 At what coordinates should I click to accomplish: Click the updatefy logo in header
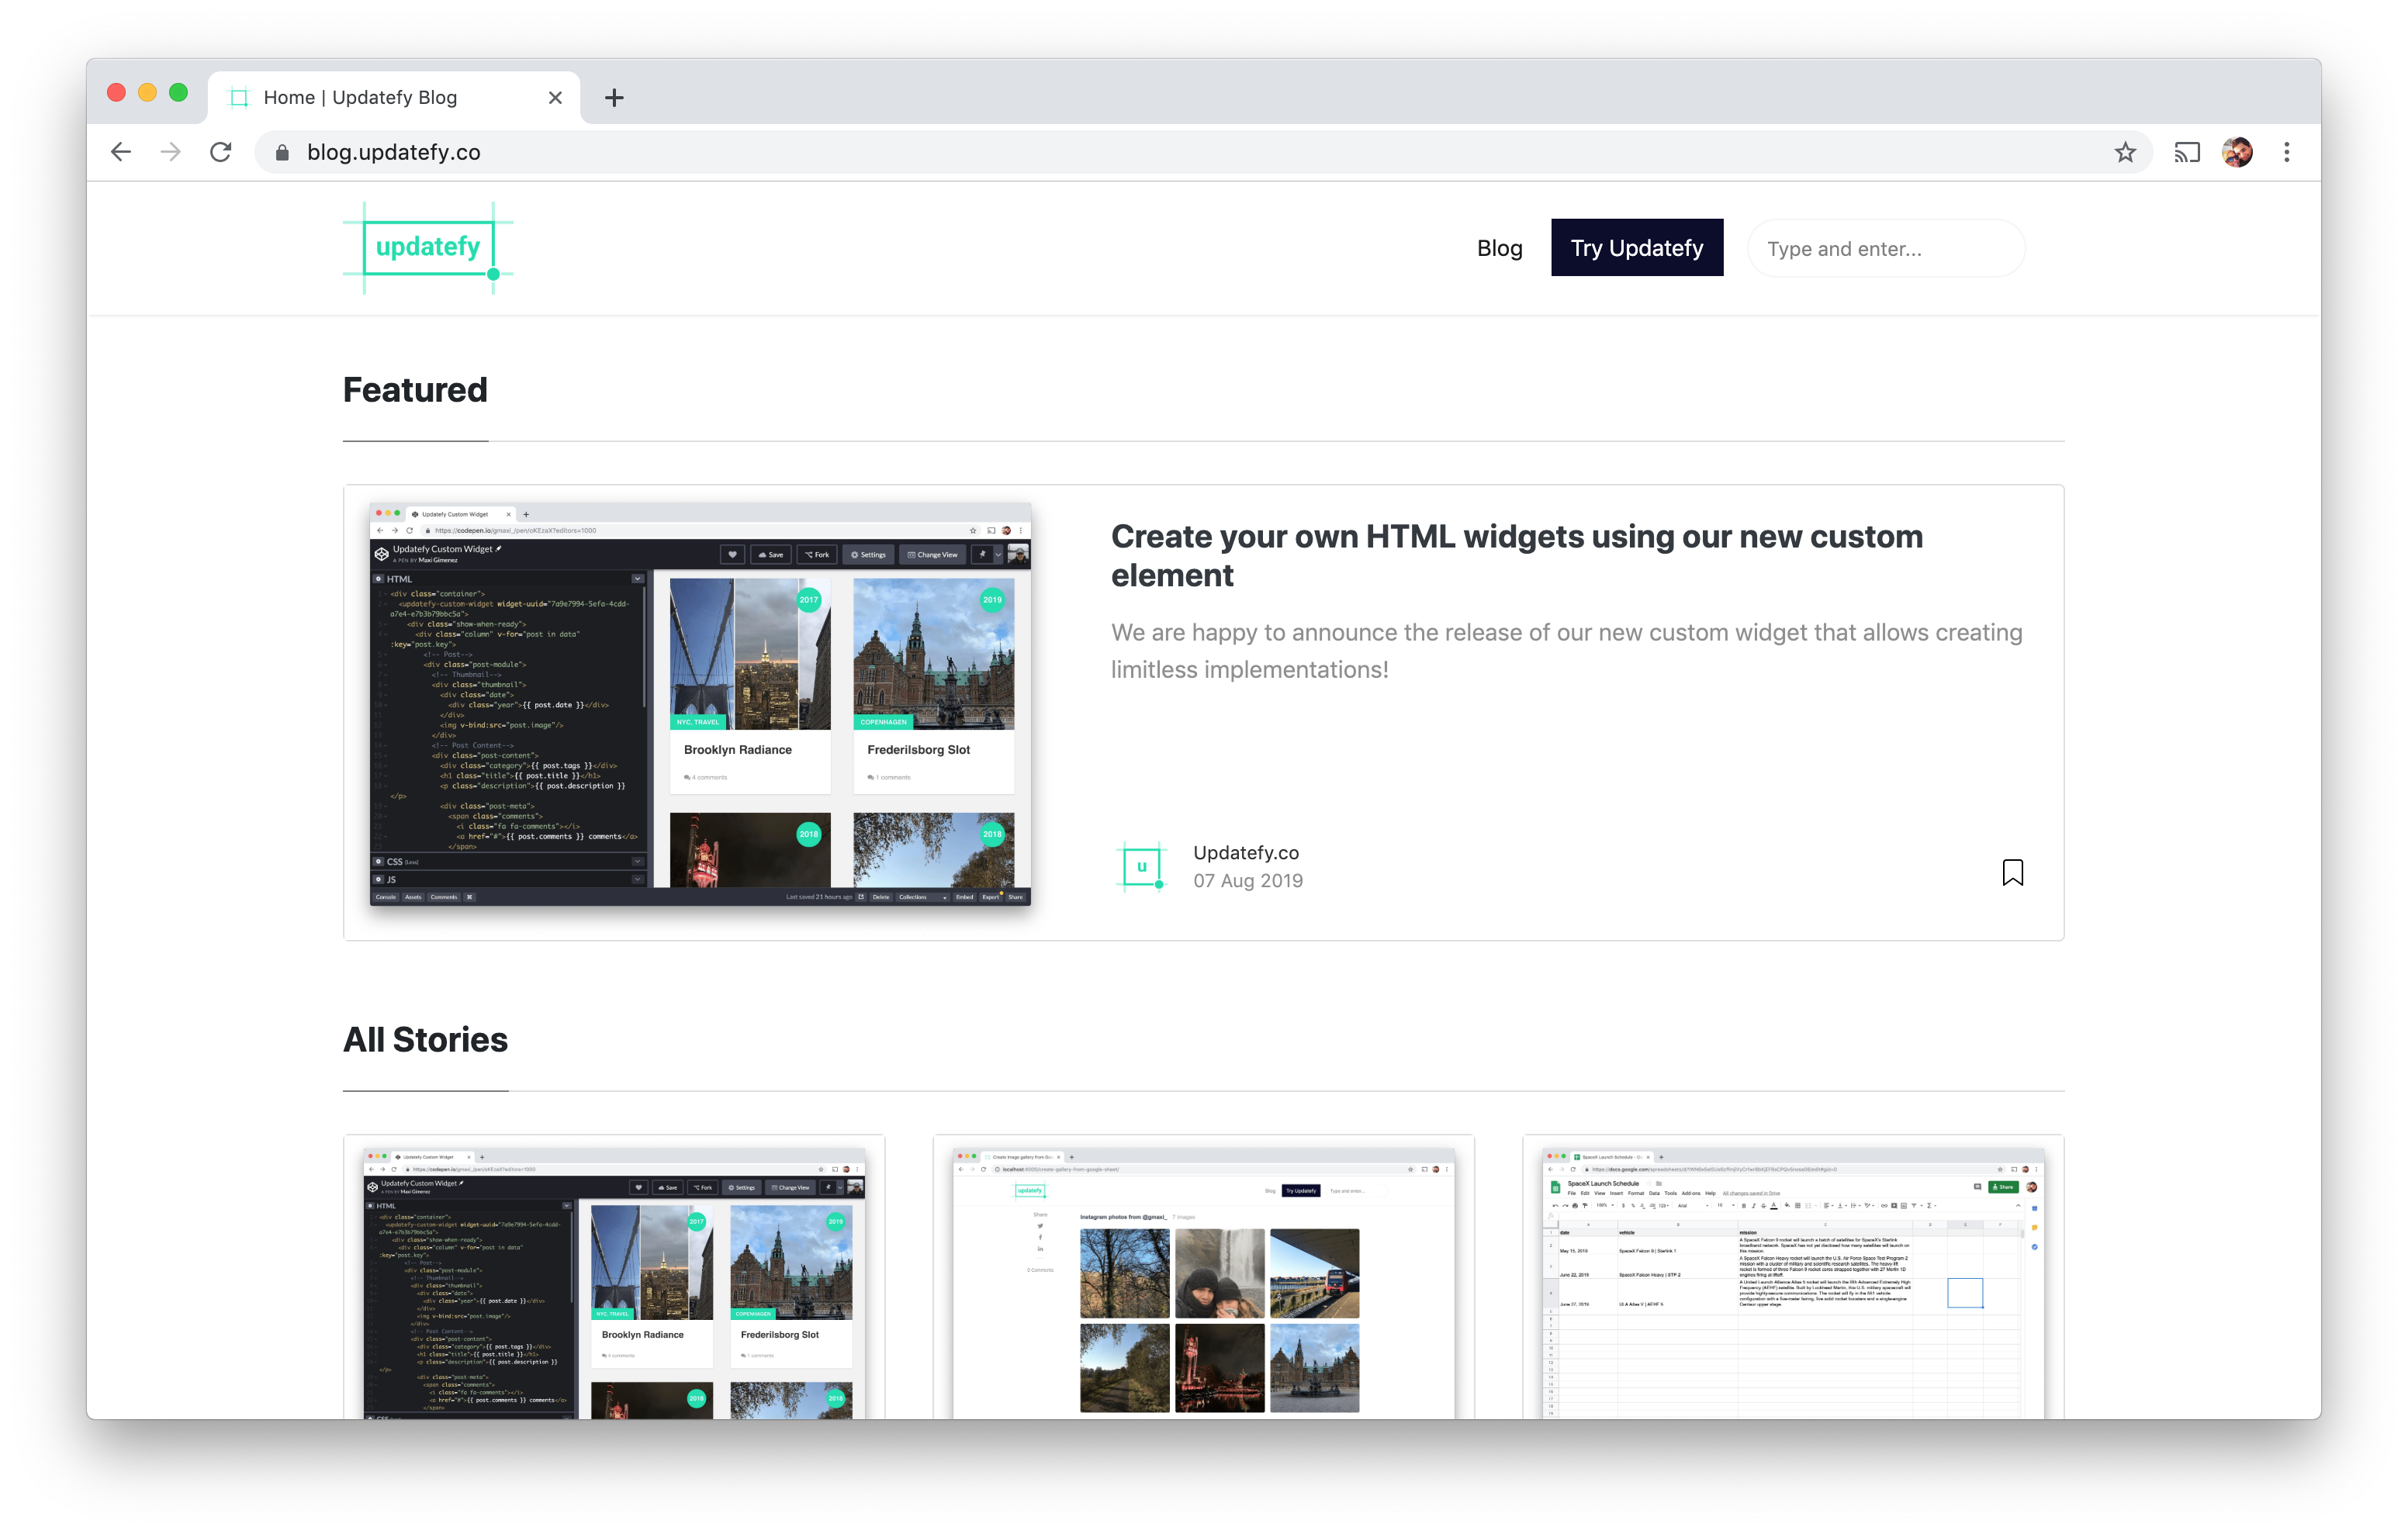tap(428, 247)
